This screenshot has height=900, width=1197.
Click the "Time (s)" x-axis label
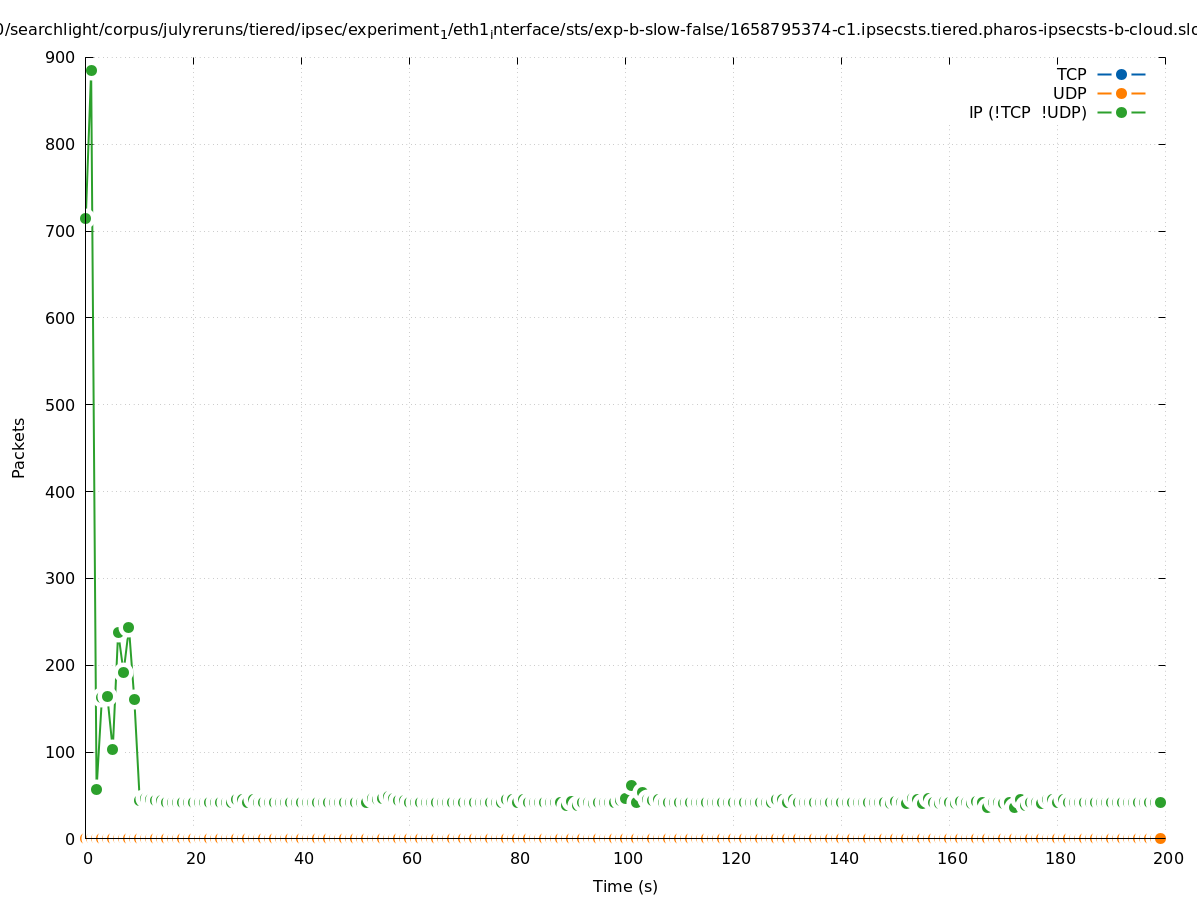point(625,886)
